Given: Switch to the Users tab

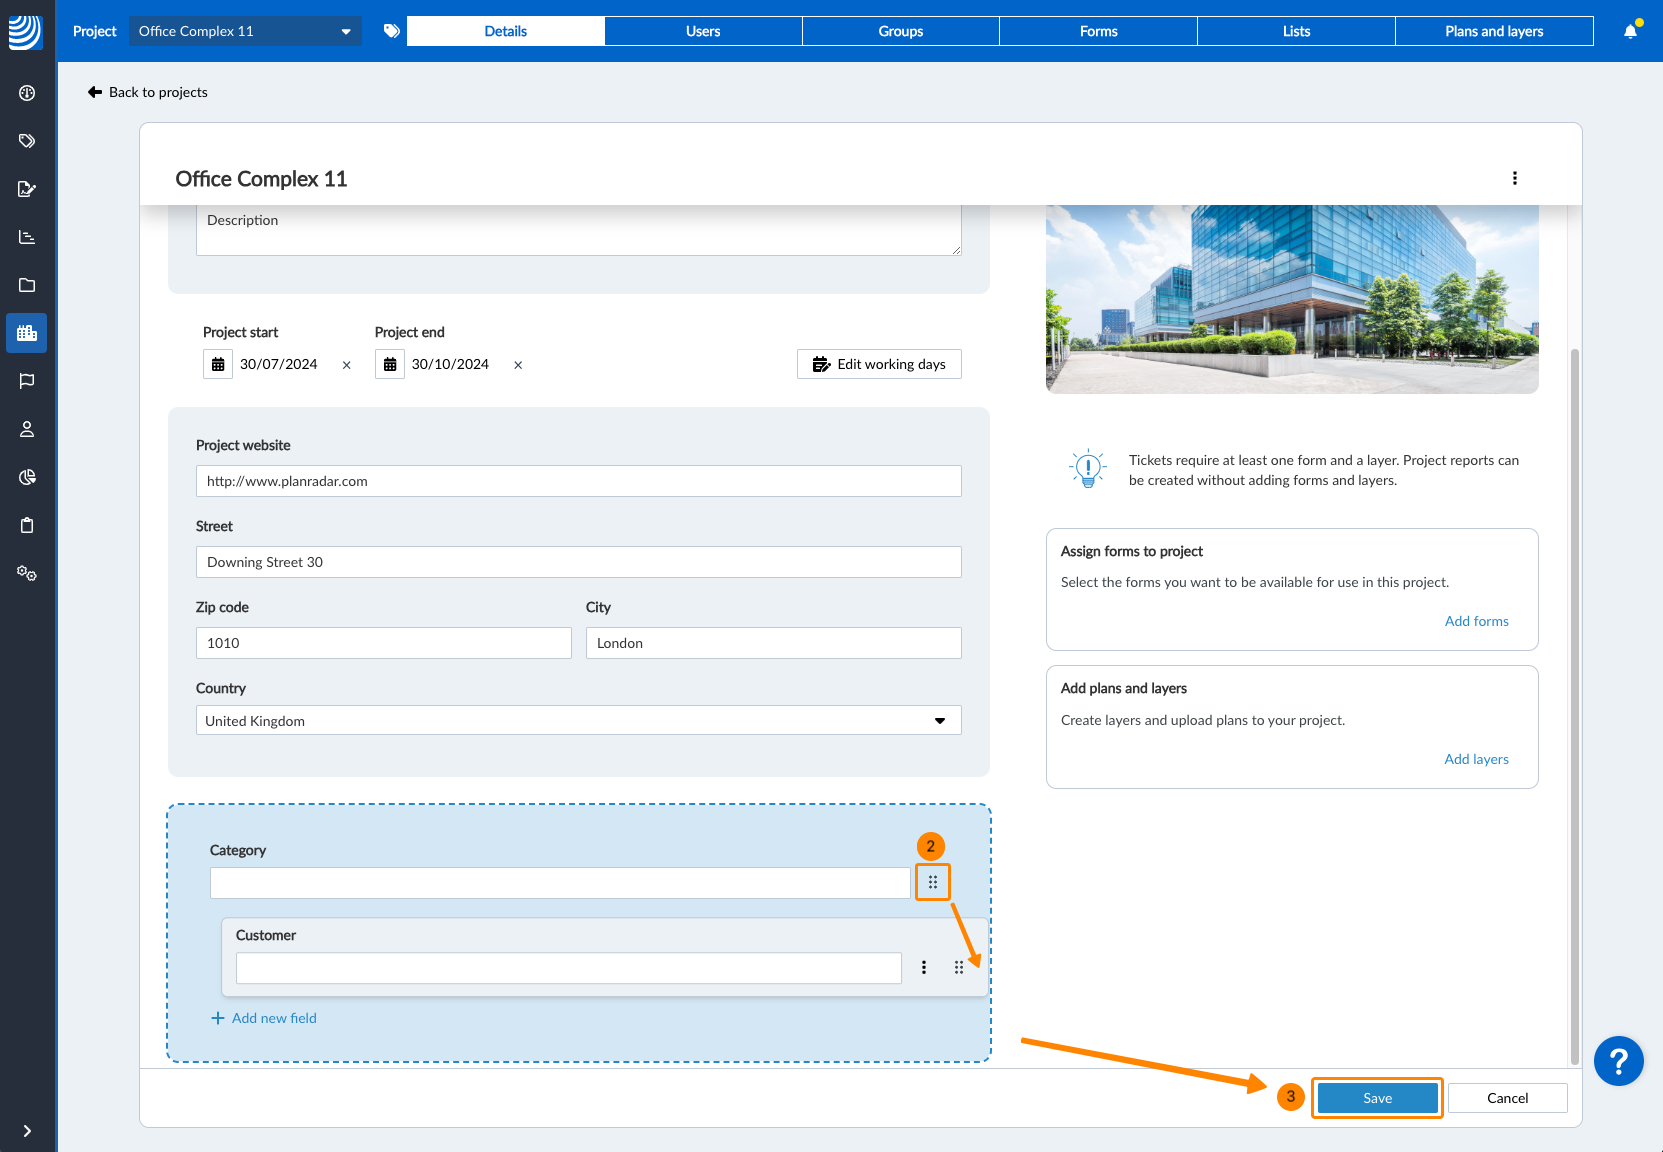Looking at the screenshot, I should [x=703, y=31].
